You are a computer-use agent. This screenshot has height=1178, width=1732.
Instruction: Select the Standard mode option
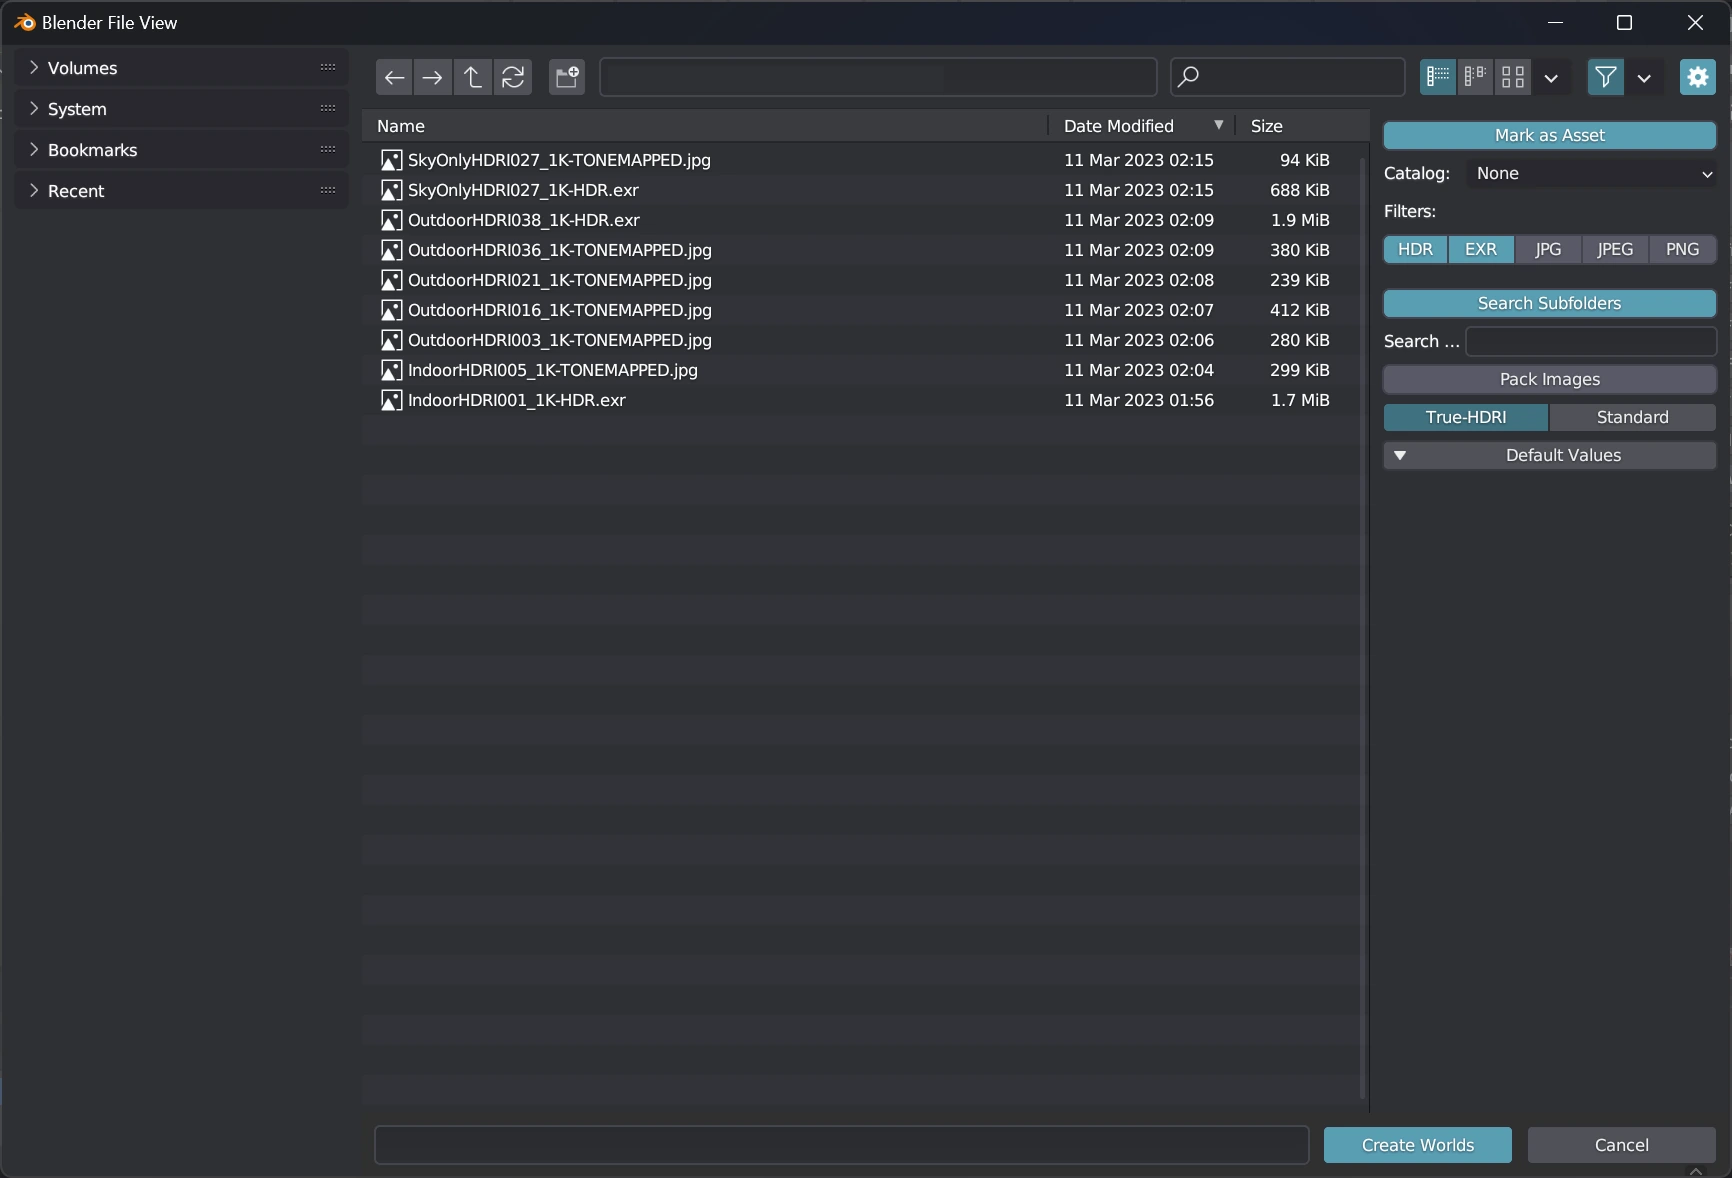[1632, 417]
